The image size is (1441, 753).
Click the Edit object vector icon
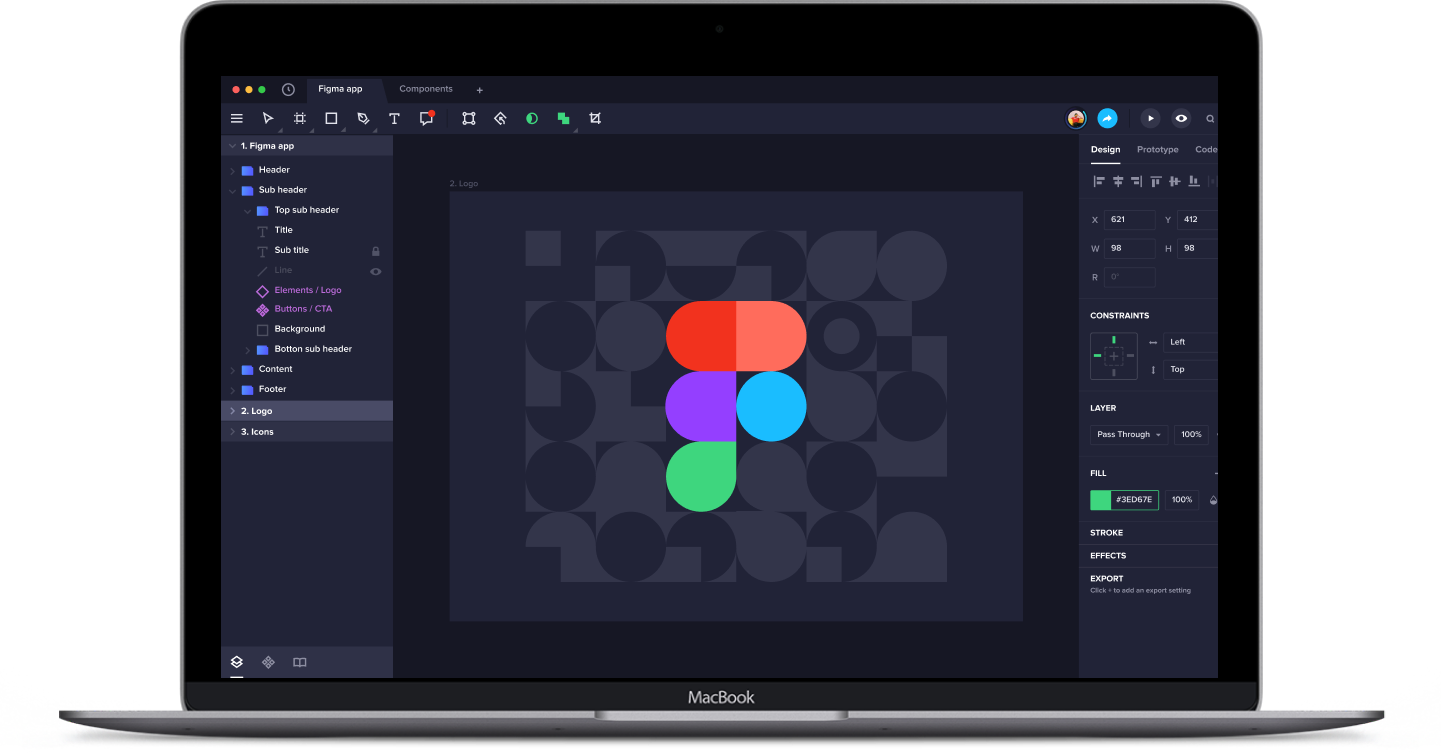coord(468,118)
